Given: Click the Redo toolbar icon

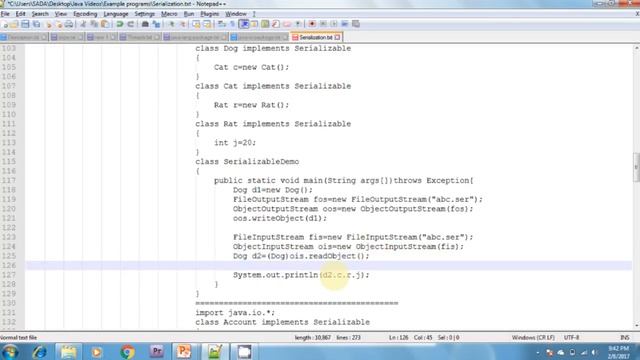Looking at the screenshot, I should tap(131, 24).
